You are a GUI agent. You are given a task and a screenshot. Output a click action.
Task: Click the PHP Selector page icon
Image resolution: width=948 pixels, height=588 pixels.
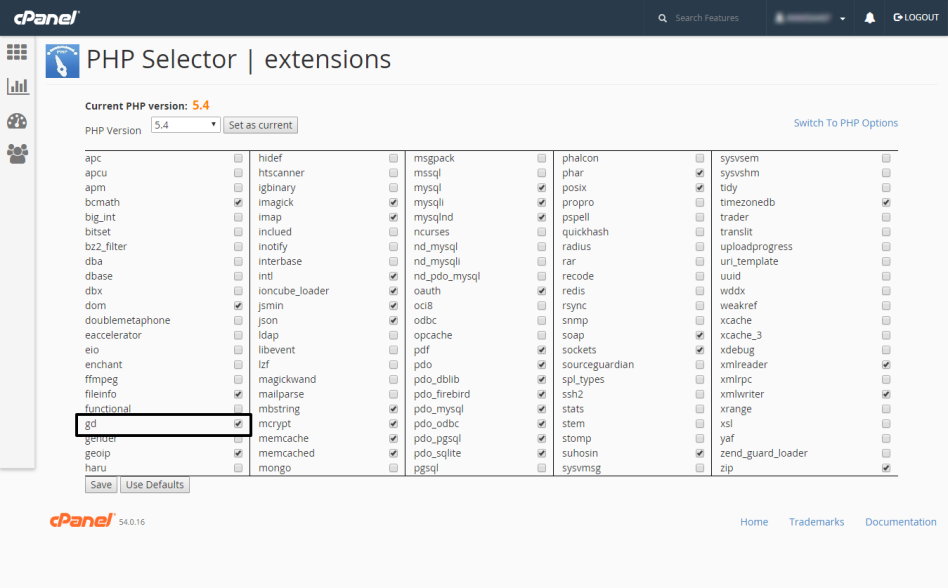click(62, 60)
